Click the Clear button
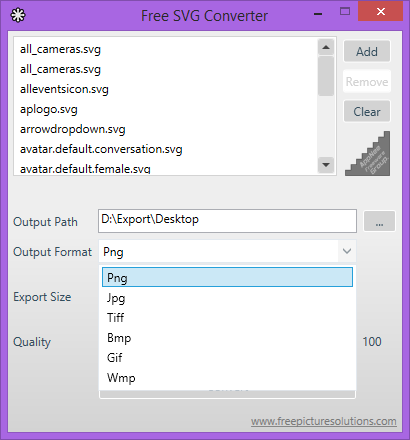The height and width of the screenshot is (440, 410). (x=367, y=111)
